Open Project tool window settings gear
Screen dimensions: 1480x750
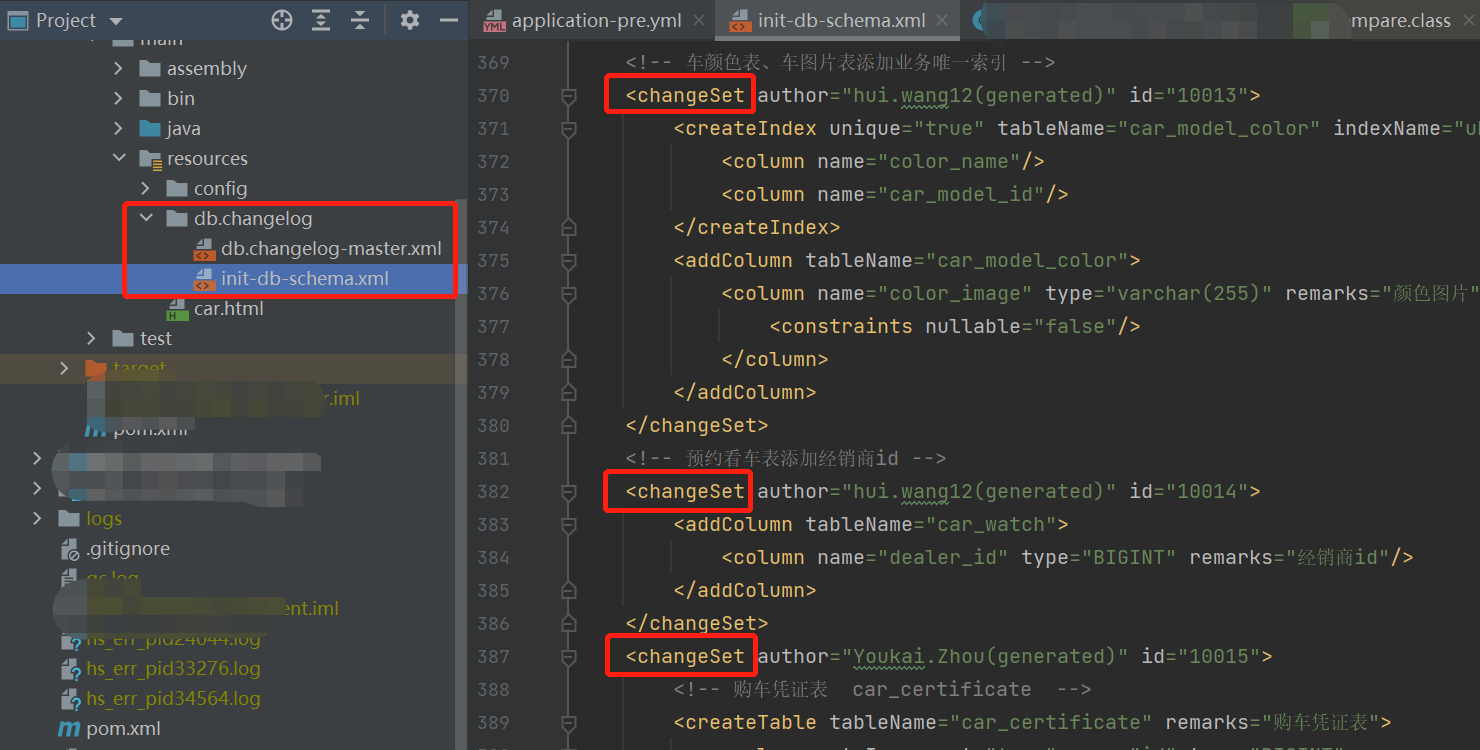410,19
